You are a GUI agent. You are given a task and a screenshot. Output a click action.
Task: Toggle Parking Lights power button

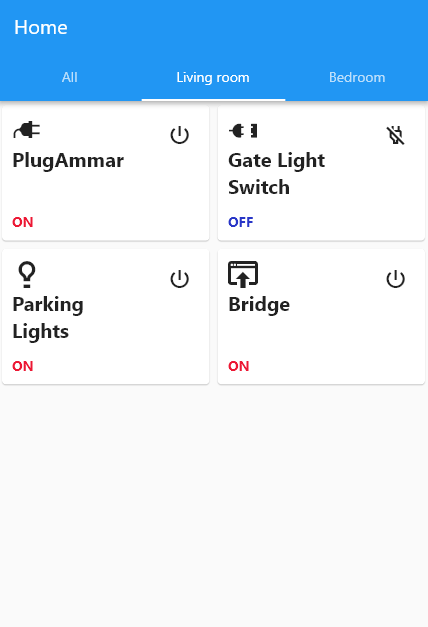[180, 279]
